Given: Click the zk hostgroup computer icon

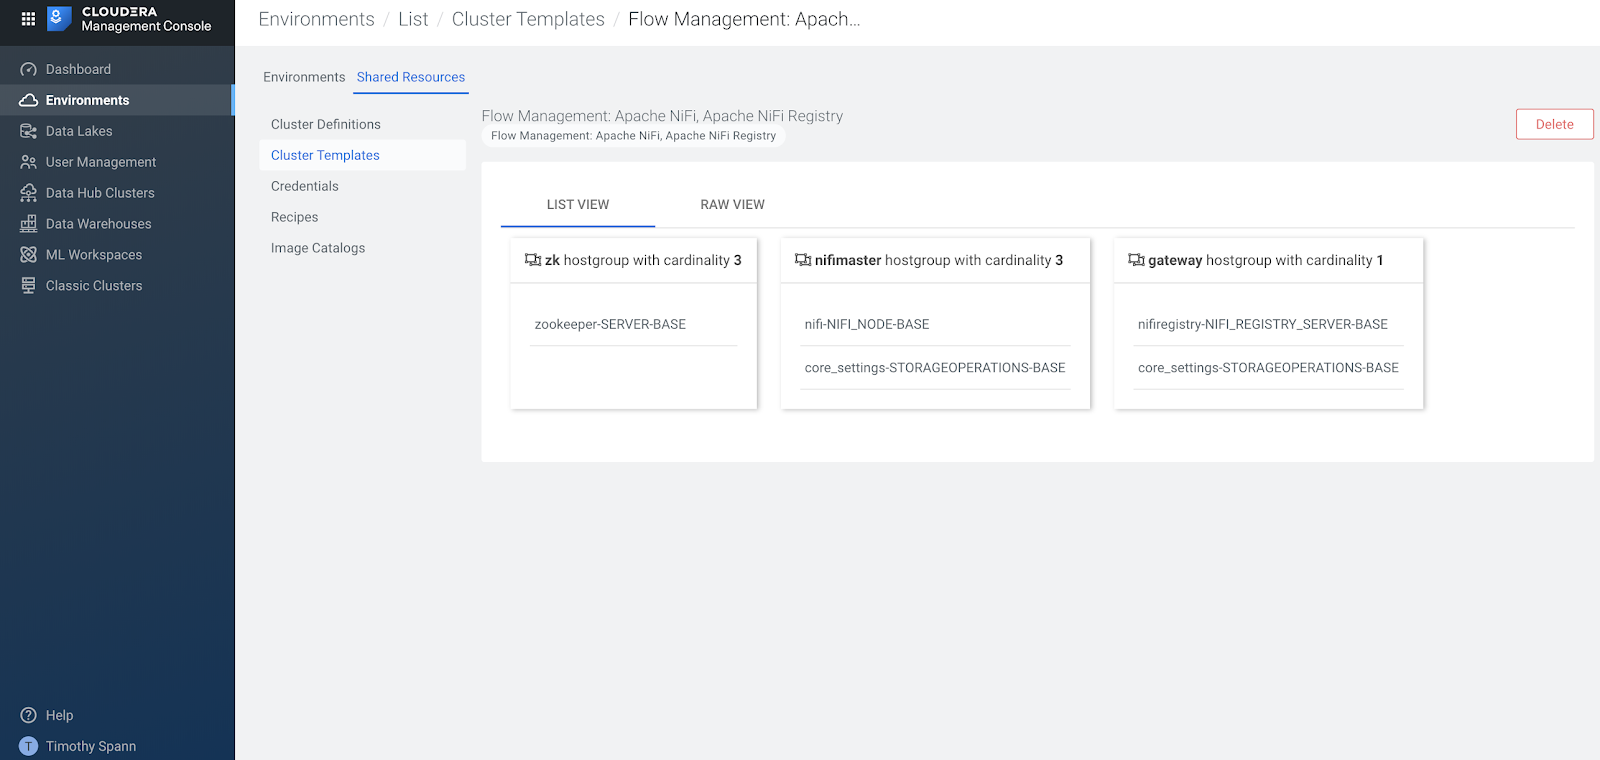Looking at the screenshot, I should pos(533,260).
